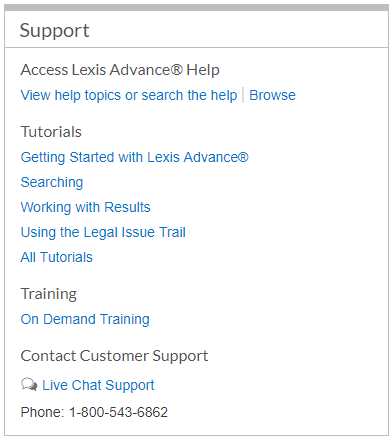
Task: Click the Contact Customer Support heading
Action: pos(114,356)
